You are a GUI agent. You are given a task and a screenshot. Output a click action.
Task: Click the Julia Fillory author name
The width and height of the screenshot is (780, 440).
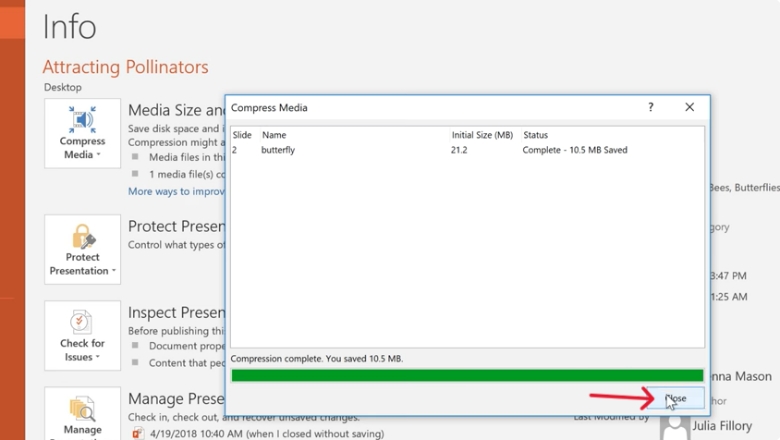[x=722, y=426]
